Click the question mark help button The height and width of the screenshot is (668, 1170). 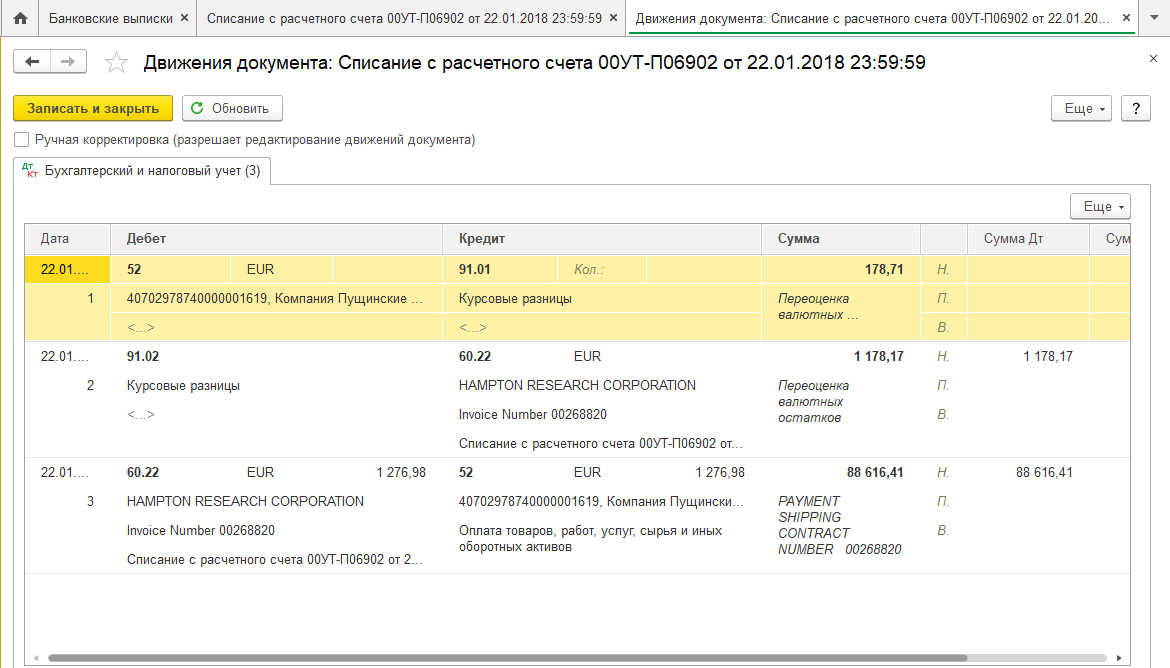click(1135, 108)
